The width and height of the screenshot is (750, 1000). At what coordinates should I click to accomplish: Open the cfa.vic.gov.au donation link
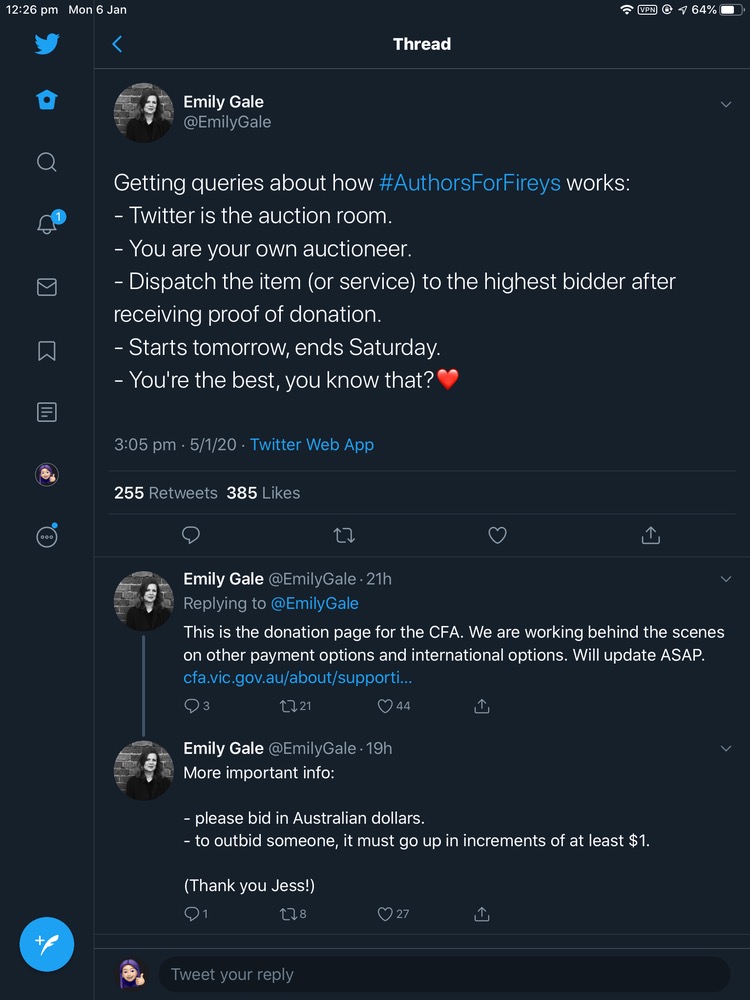(297, 678)
